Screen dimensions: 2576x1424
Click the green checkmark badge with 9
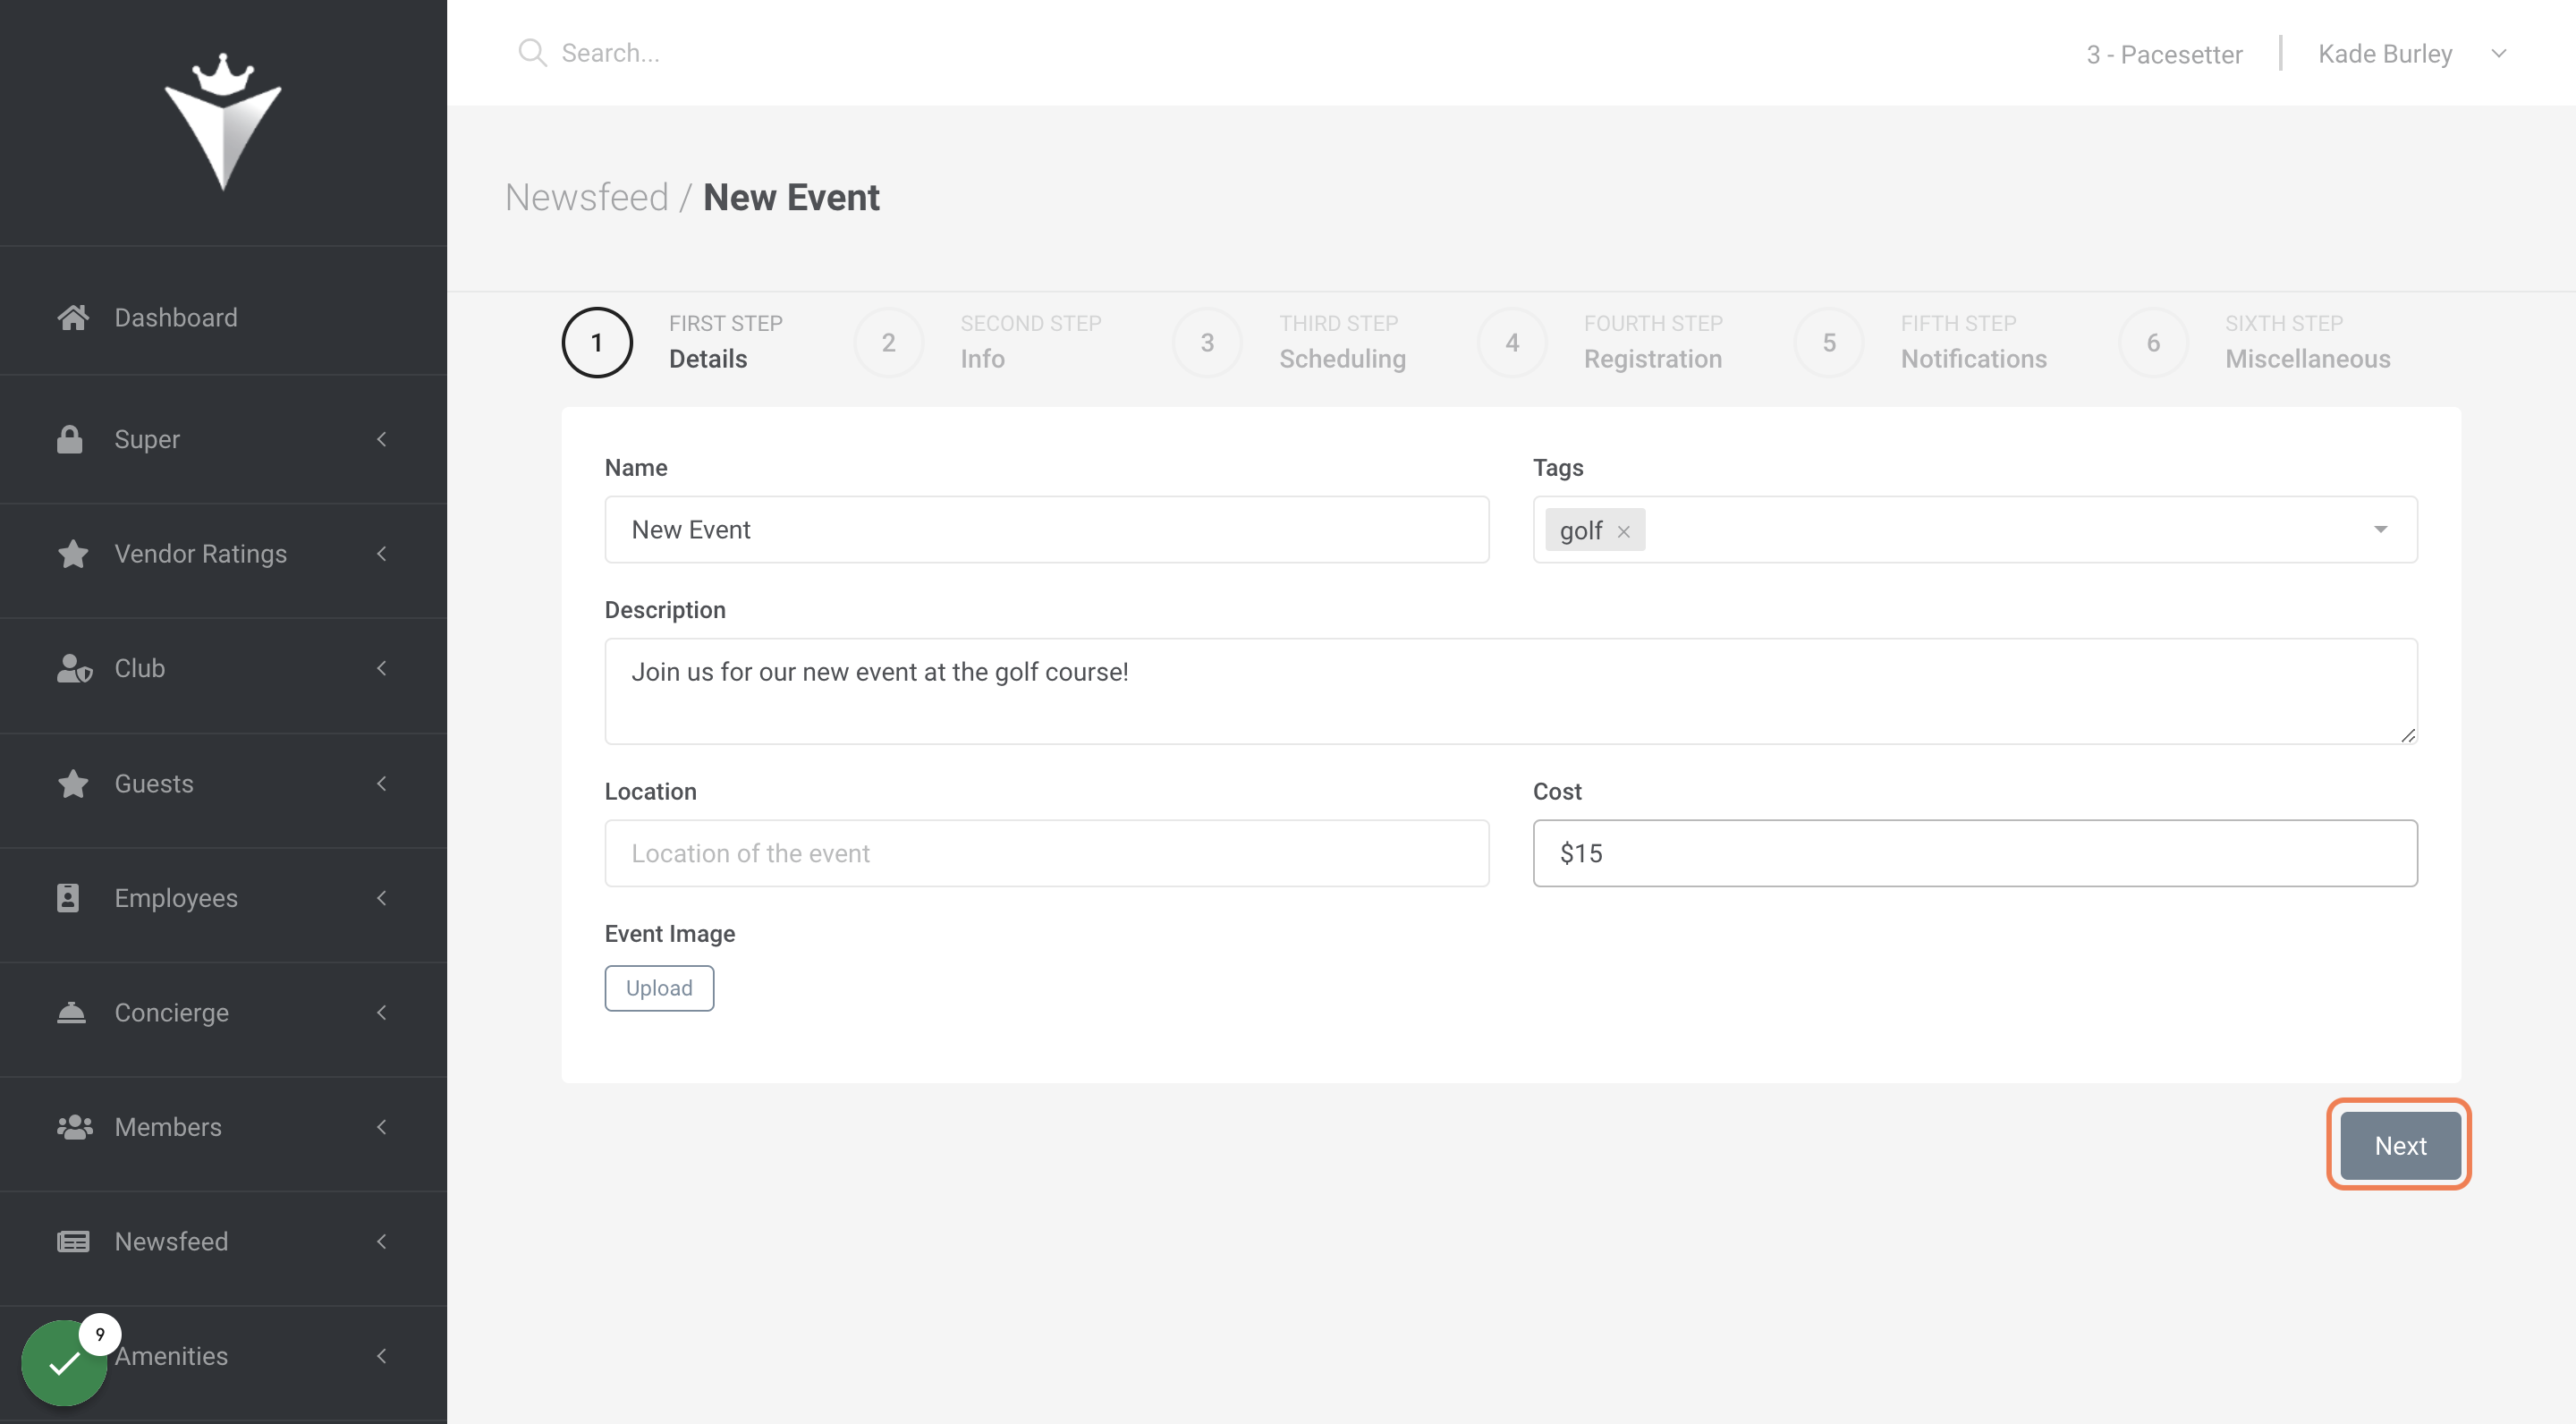[x=66, y=1361]
